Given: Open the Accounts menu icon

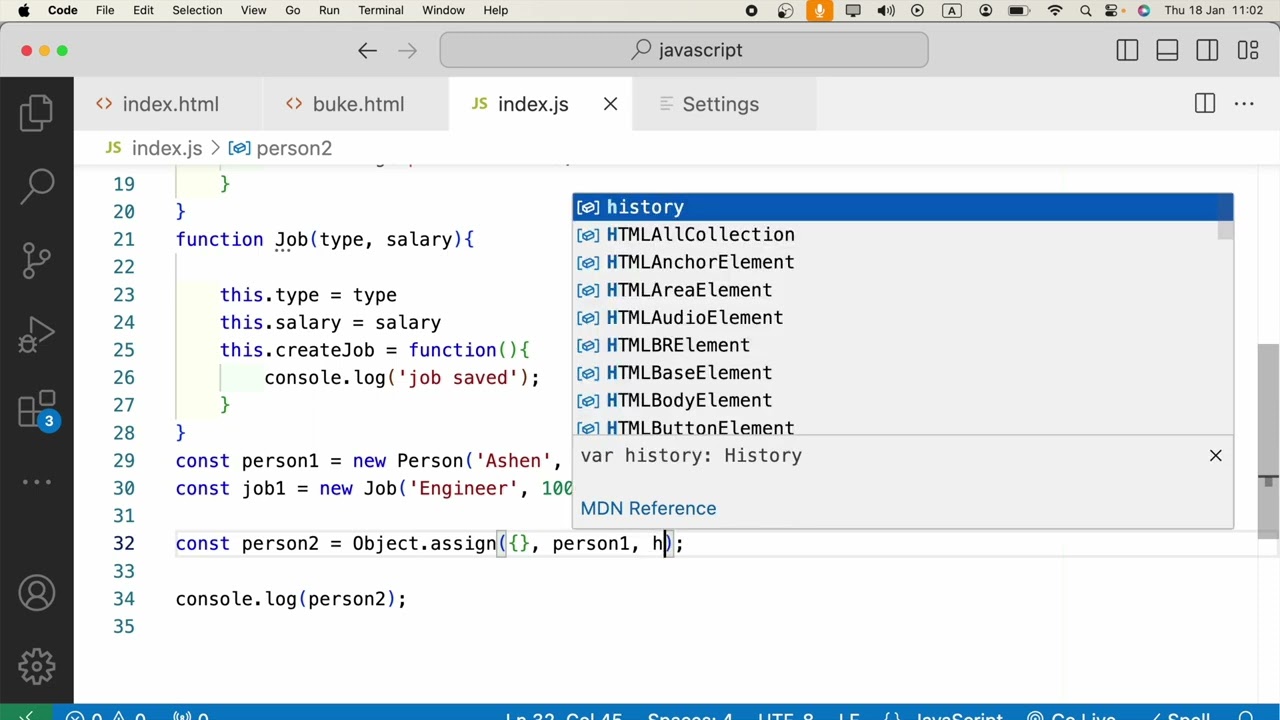Looking at the screenshot, I should 36,593.
